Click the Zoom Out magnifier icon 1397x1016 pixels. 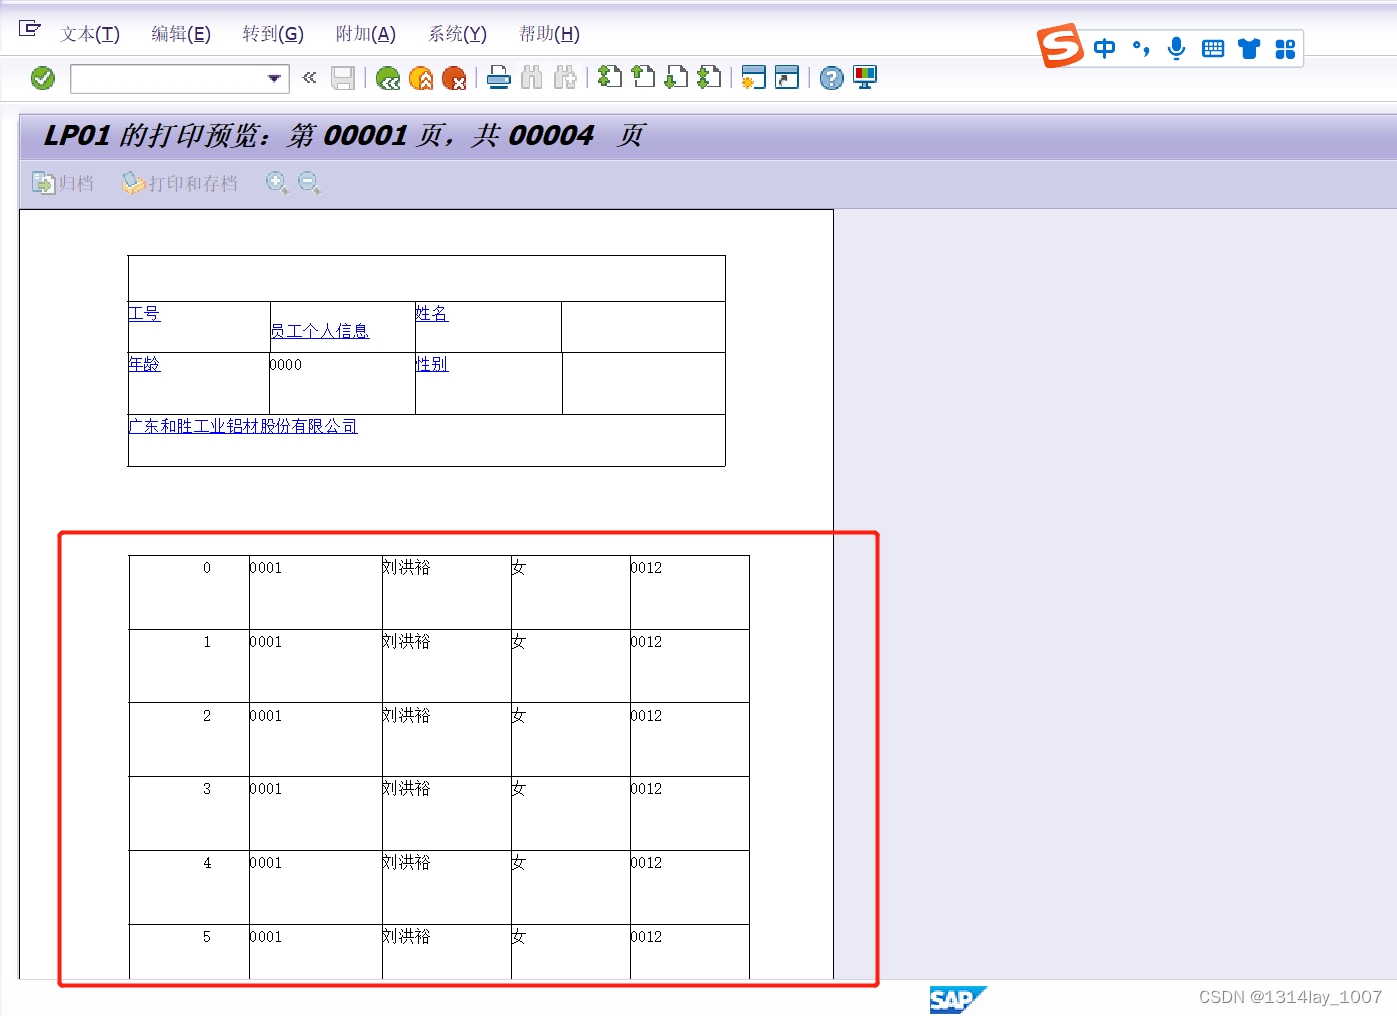[309, 183]
